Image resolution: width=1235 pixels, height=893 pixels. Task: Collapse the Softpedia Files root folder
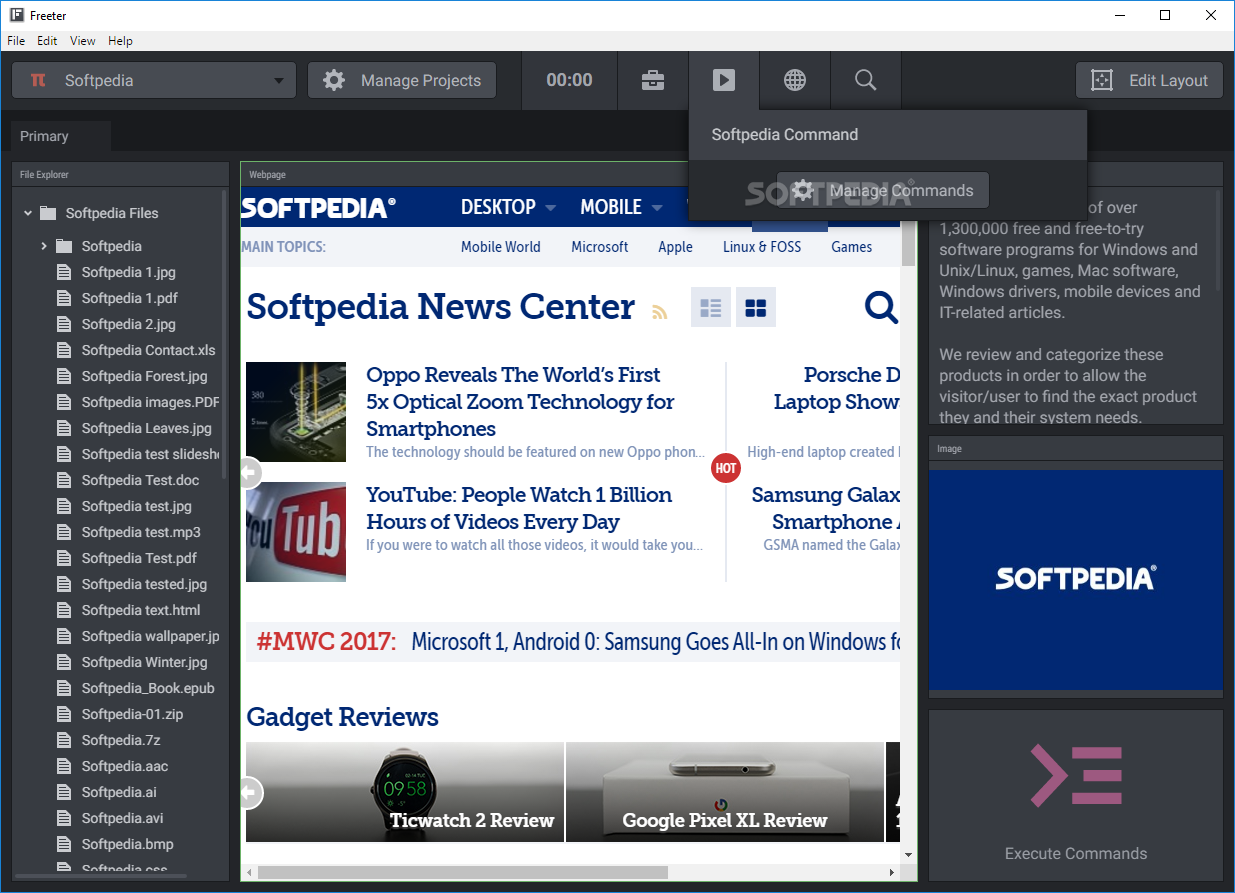click(28, 213)
